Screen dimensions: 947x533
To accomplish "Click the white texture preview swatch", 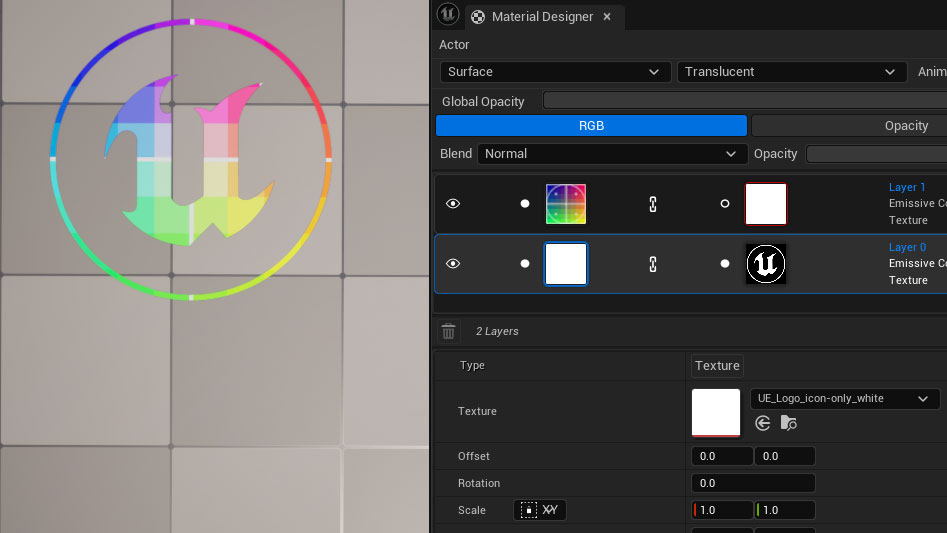I will pos(716,412).
